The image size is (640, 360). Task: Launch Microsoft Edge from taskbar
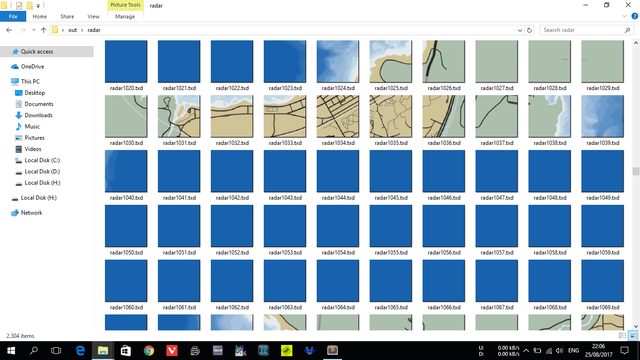(80, 351)
